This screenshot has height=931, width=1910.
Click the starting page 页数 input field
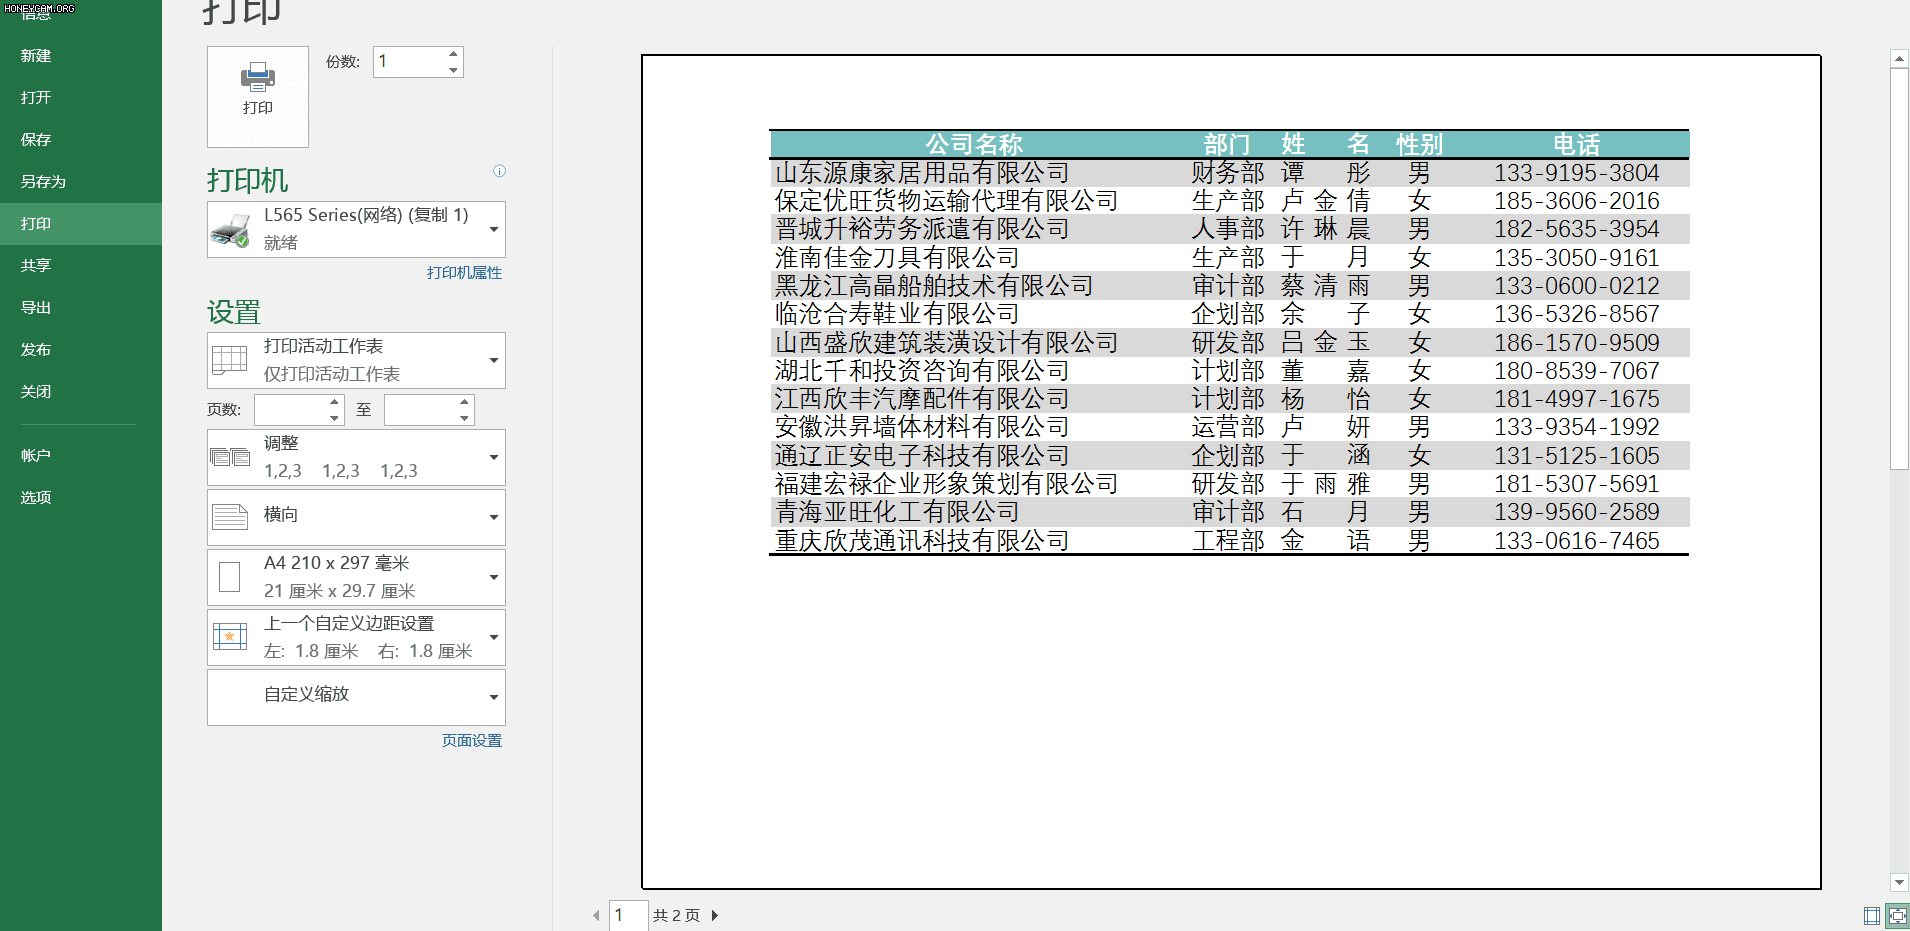tap(290, 410)
